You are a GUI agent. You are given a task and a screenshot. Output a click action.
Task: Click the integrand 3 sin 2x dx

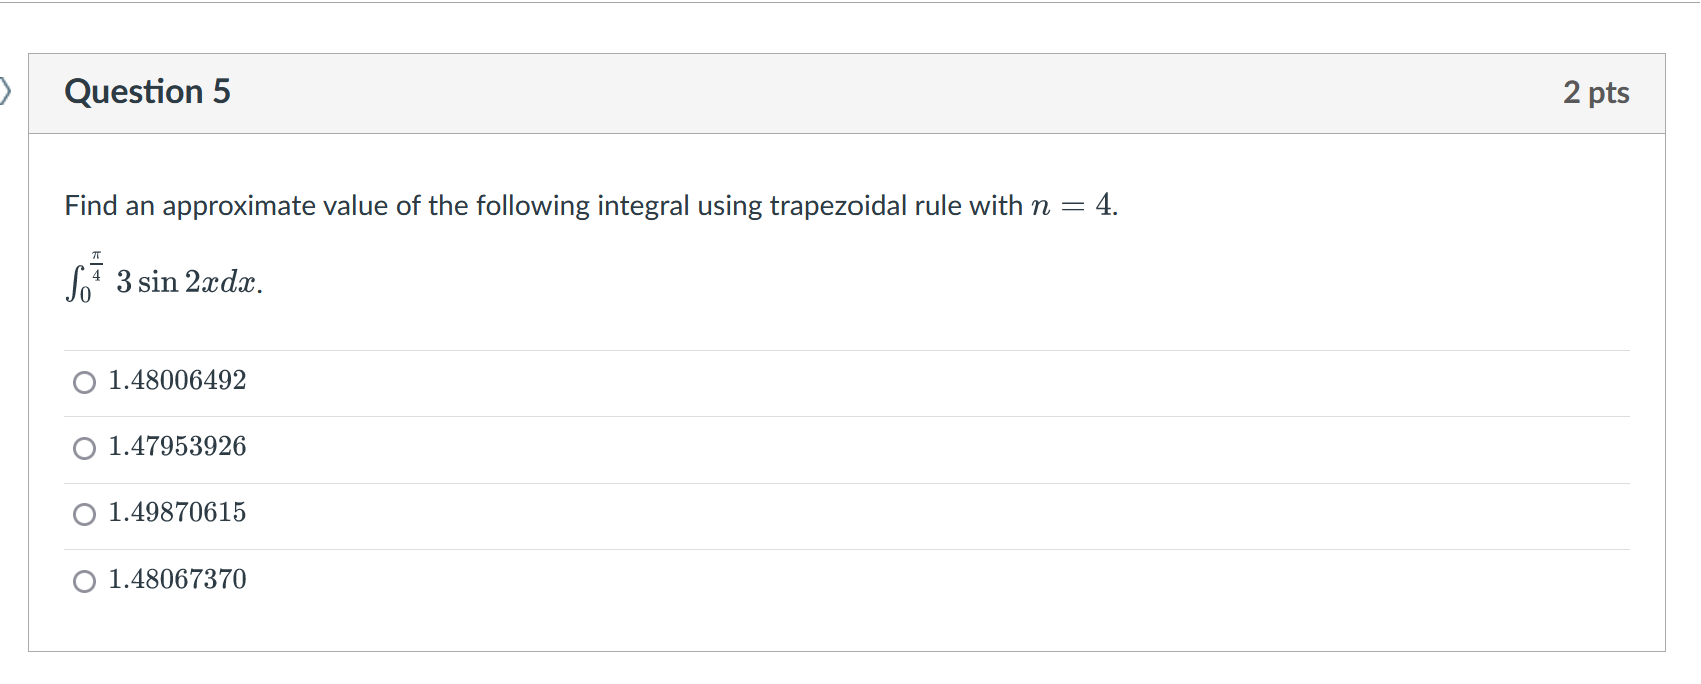[x=188, y=283]
